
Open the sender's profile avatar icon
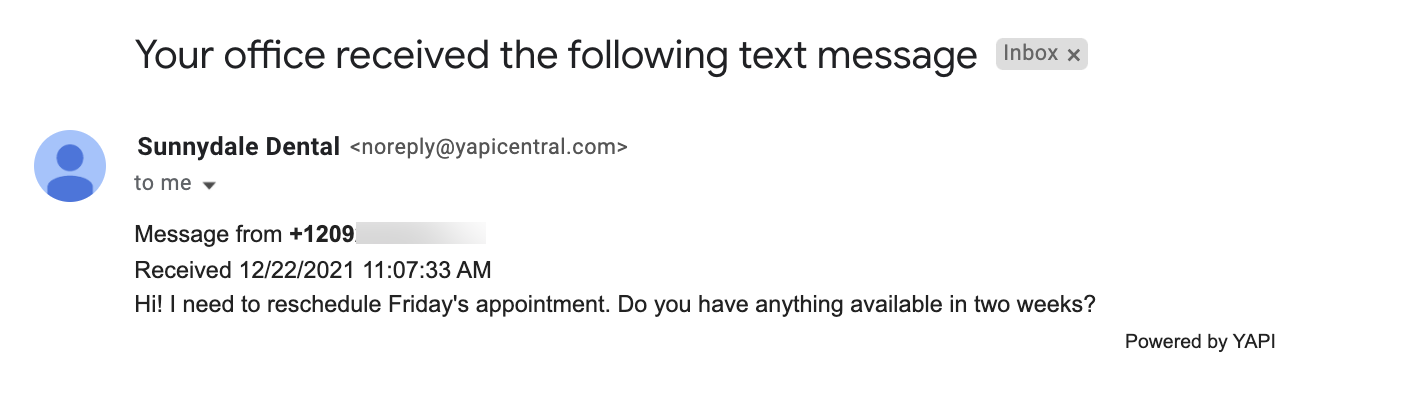pyautogui.click(x=70, y=166)
